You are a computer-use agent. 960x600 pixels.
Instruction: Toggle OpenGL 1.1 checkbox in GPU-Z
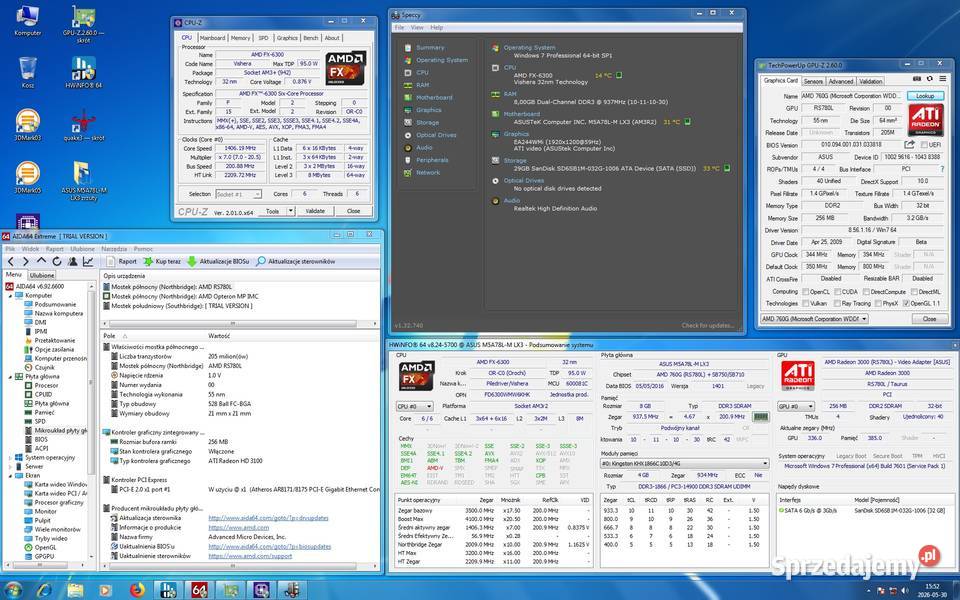point(906,303)
